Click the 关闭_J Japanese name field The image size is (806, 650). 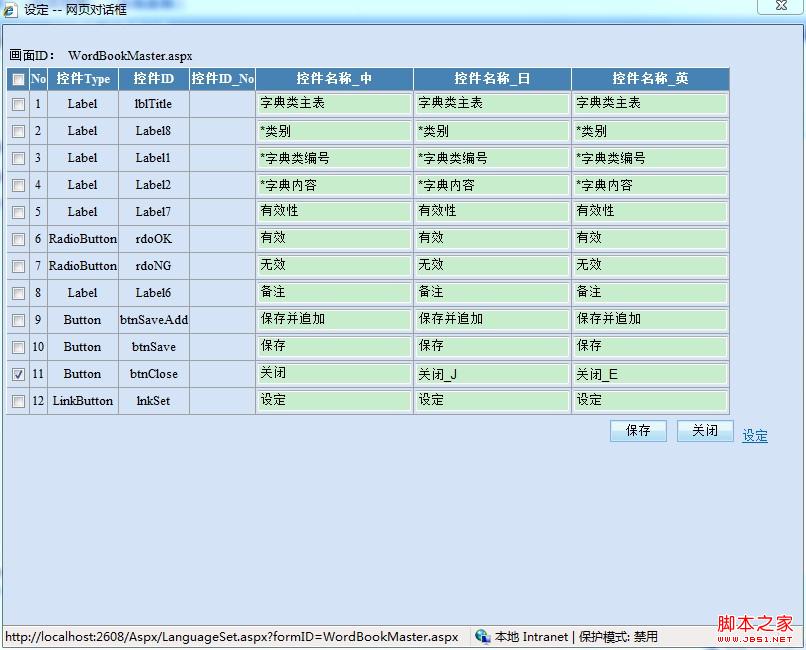pos(492,374)
